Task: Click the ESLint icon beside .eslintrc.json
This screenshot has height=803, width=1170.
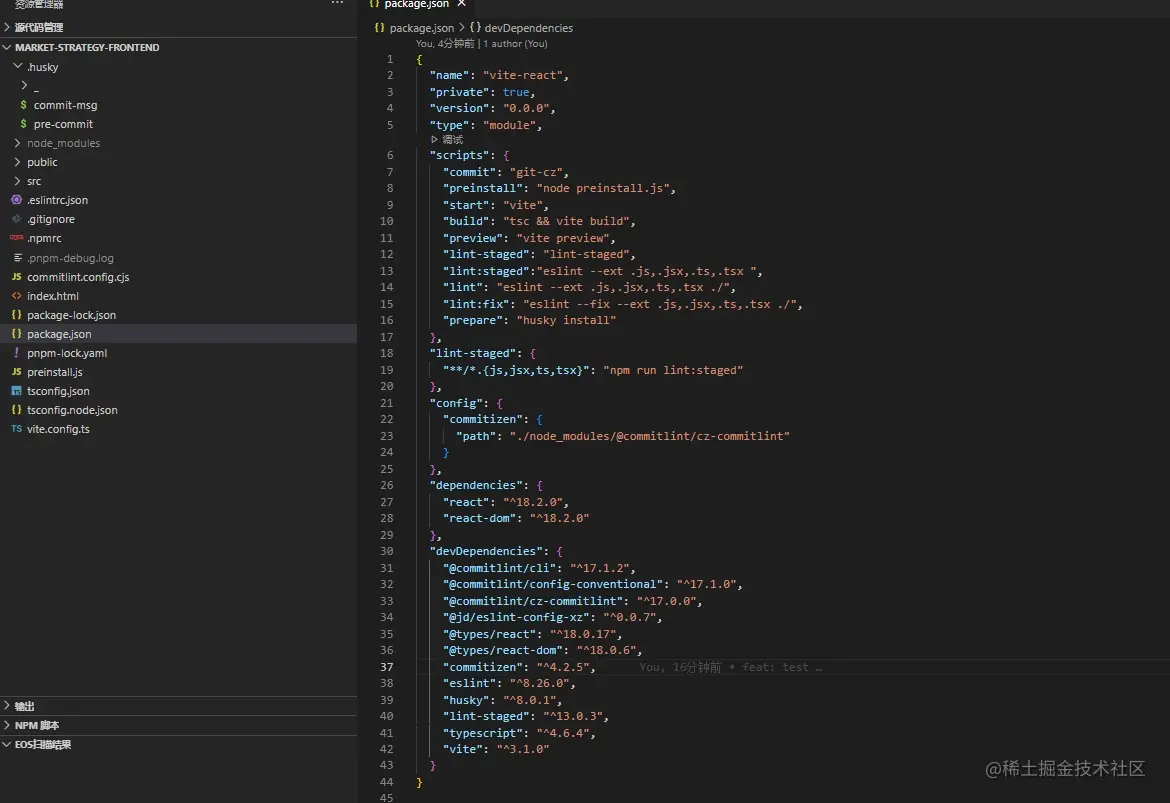Action: click(x=16, y=199)
